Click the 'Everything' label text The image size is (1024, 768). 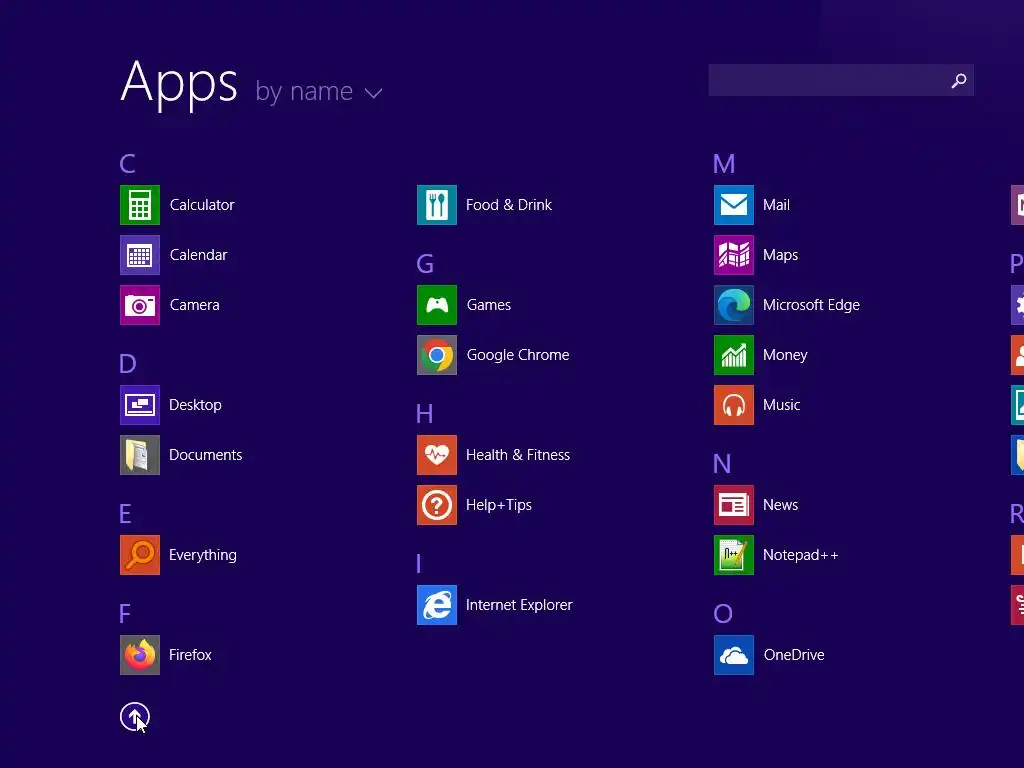[203, 555]
